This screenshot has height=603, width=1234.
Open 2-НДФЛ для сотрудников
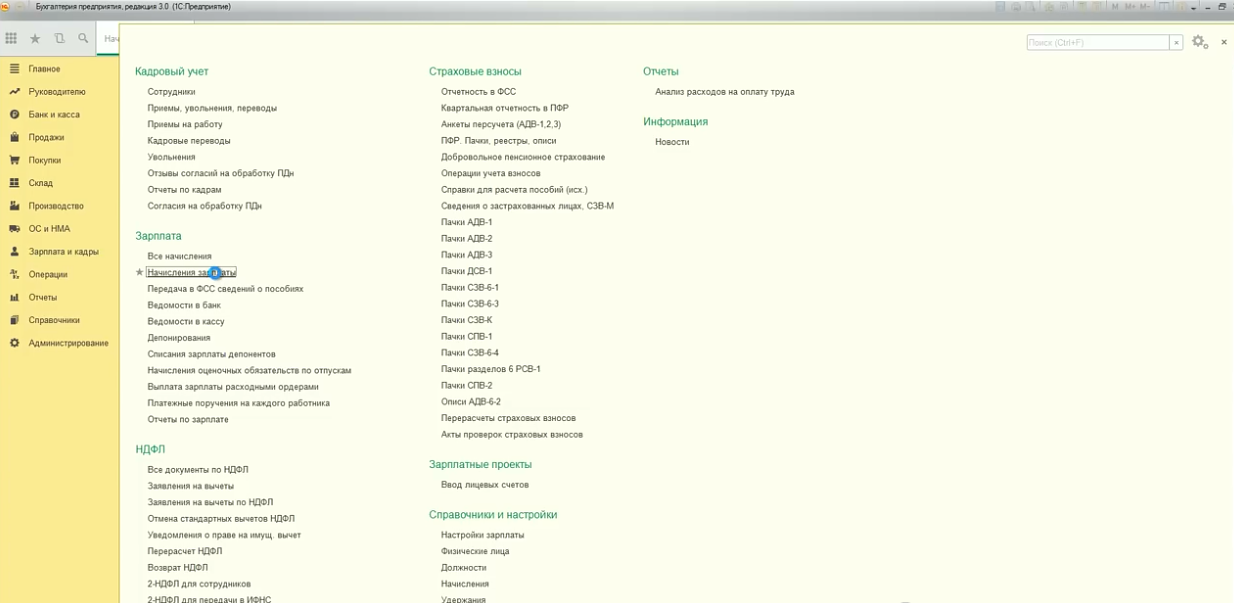pos(199,584)
